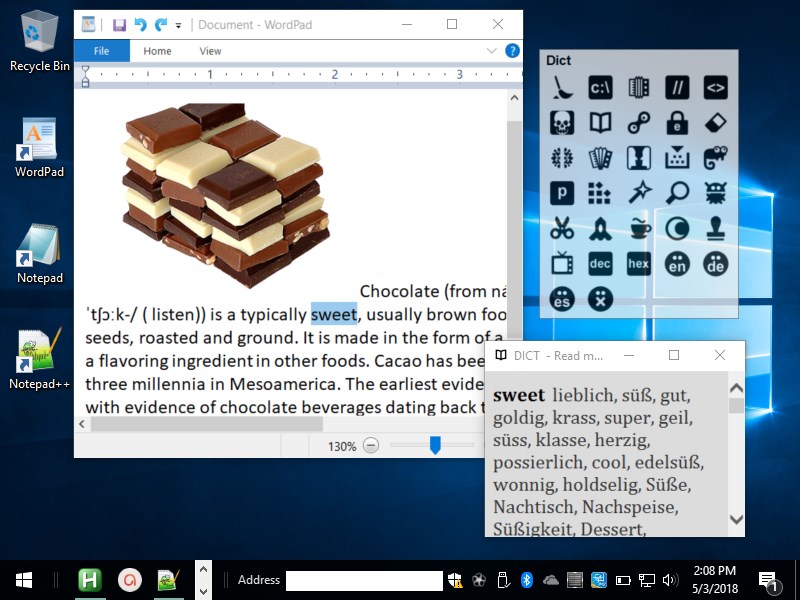This screenshot has height=600, width=800.
Task: Open the File menu in WordPad
Action: pos(102,51)
